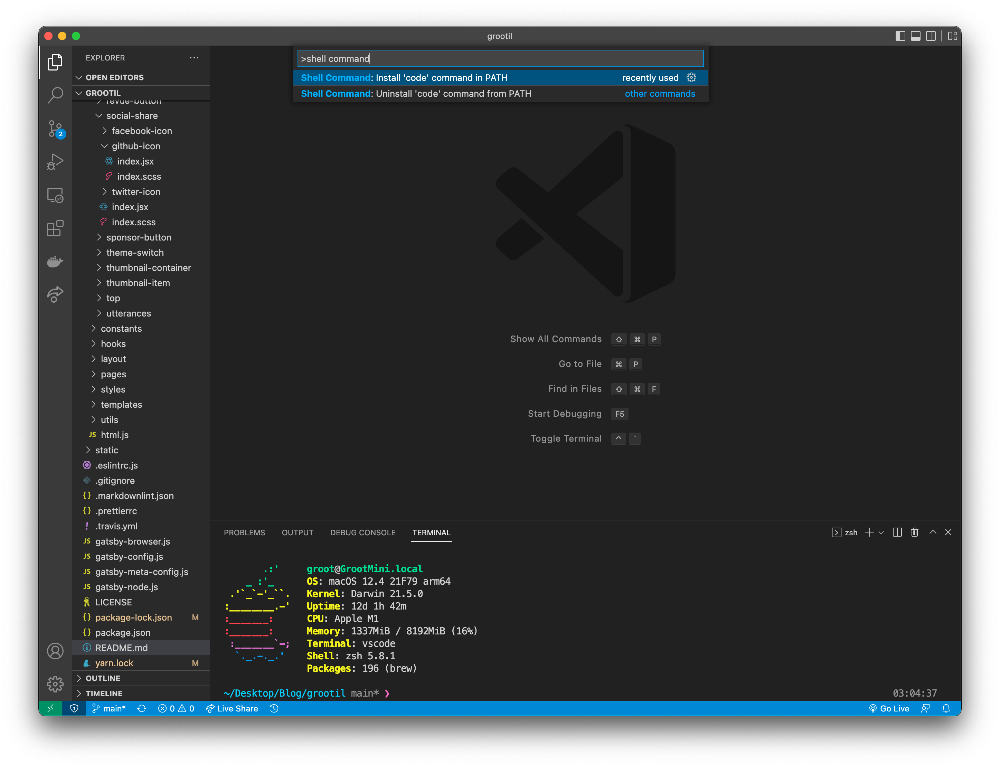Click the command palette input field

pyautogui.click(x=501, y=59)
